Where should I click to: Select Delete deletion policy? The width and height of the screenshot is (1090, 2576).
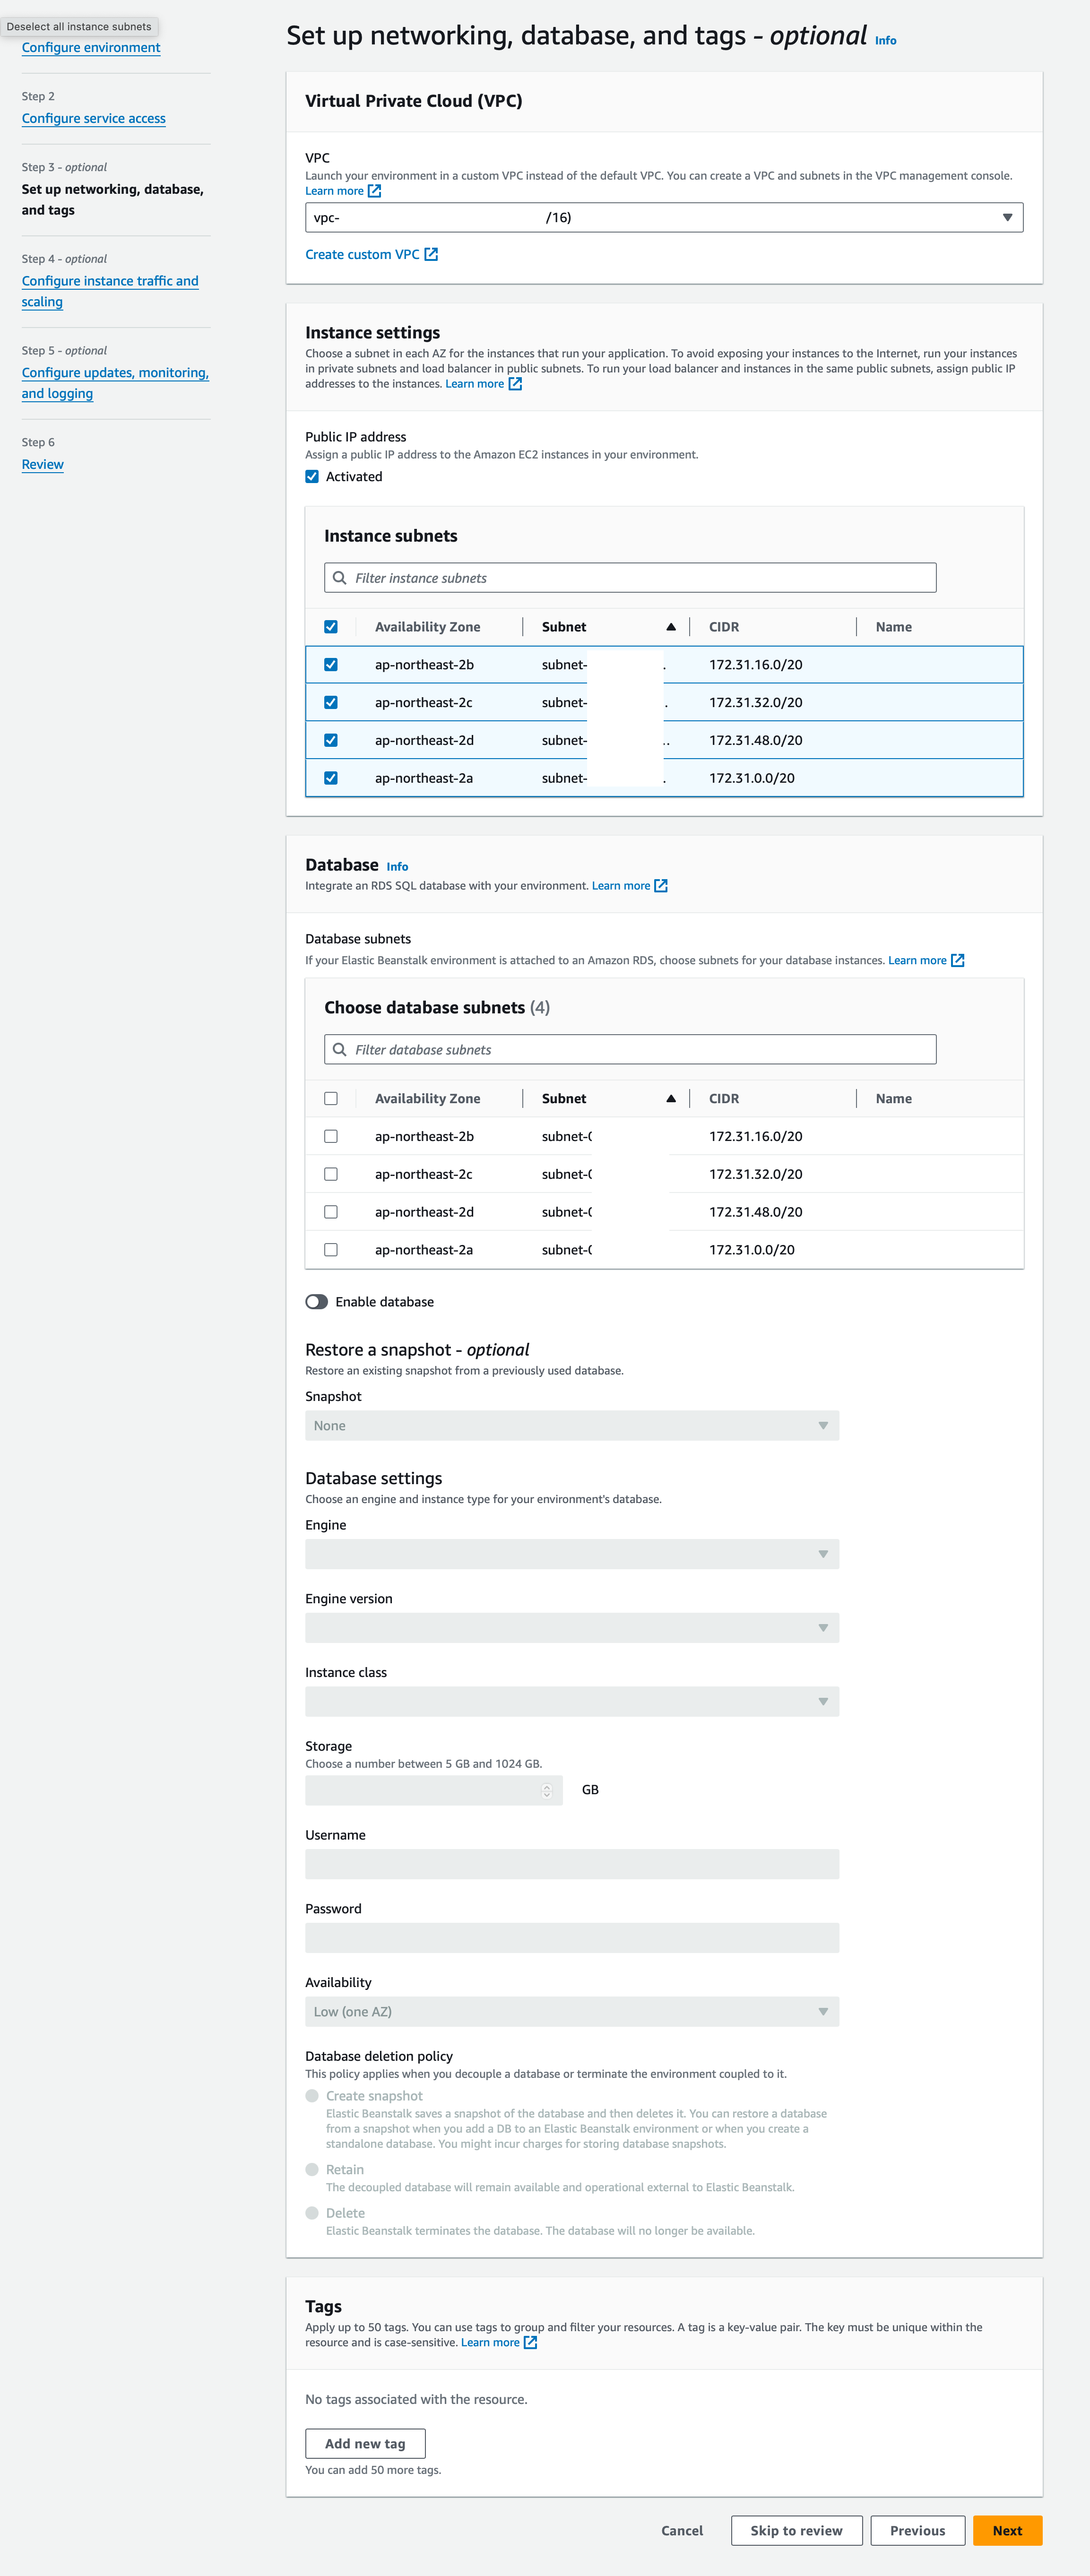click(312, 2214)
